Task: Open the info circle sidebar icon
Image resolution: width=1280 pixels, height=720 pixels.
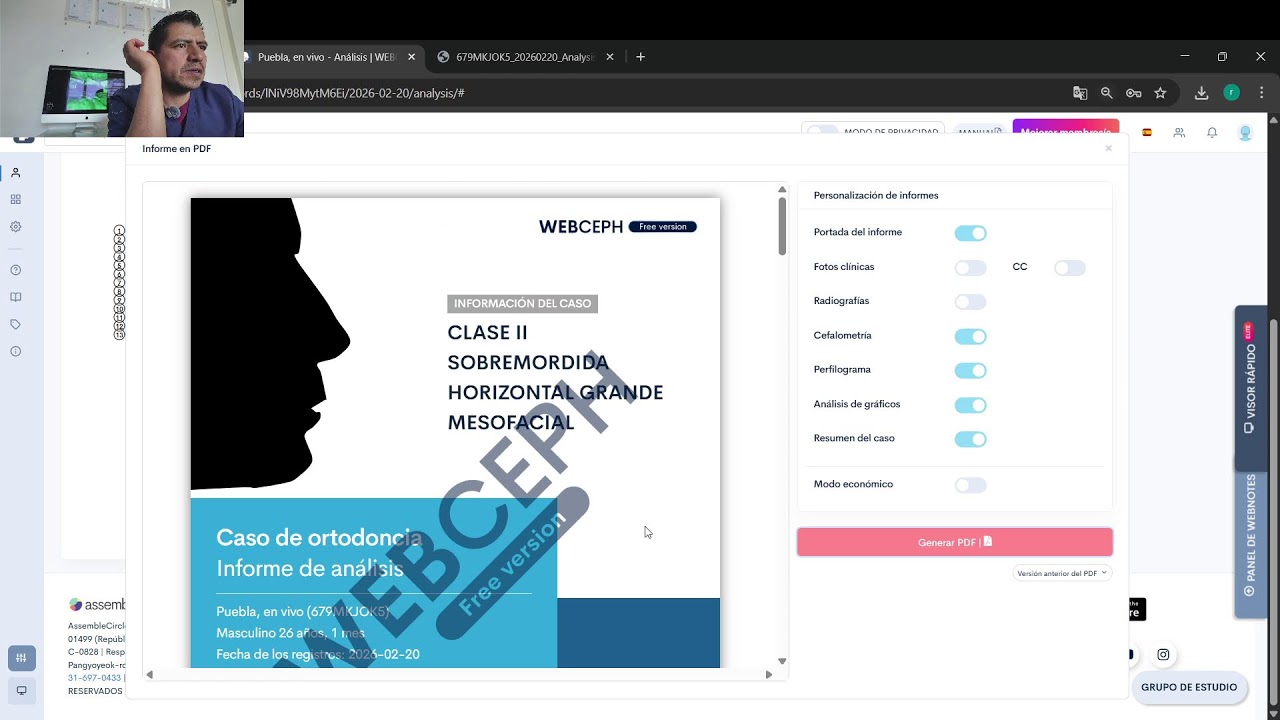Action: 16,351
